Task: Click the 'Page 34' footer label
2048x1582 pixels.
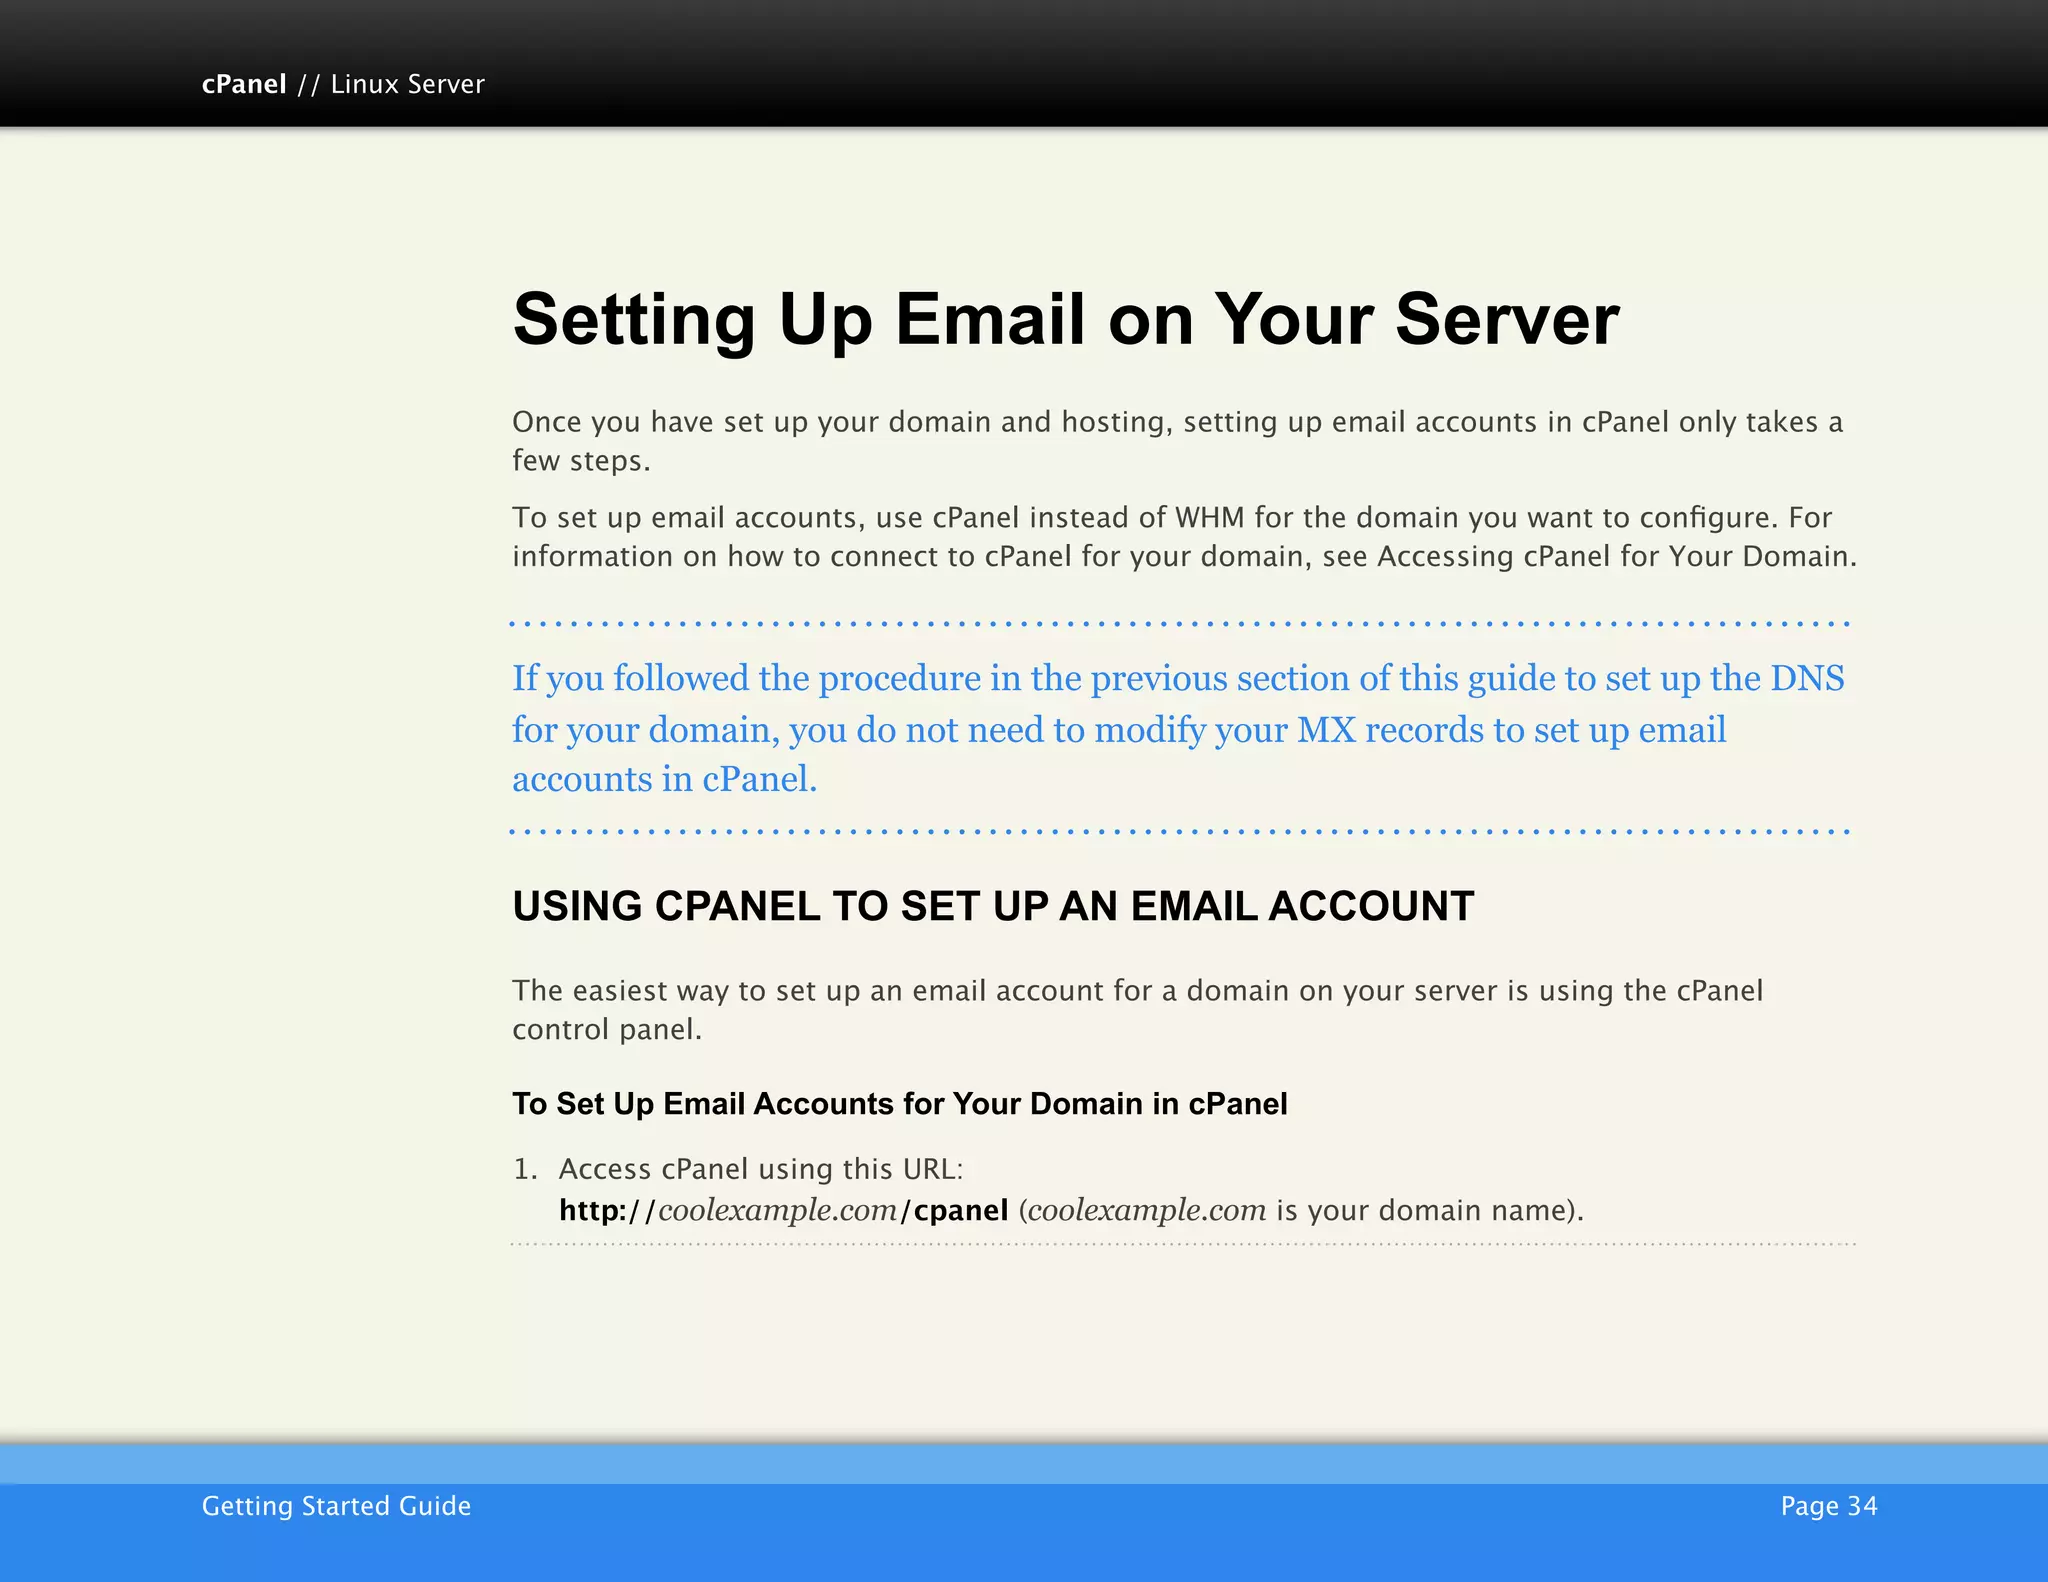Action: 1829,1505
